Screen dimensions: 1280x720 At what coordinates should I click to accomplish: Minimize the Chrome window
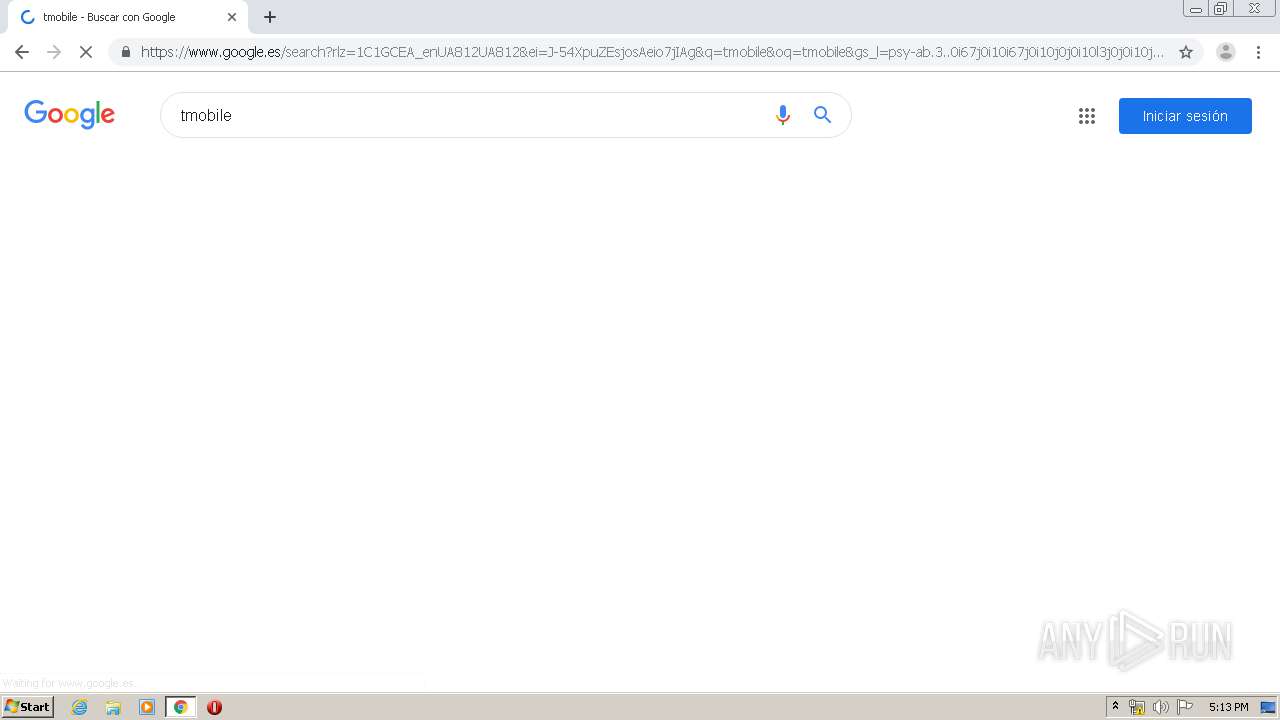(x=1196, y=9)
